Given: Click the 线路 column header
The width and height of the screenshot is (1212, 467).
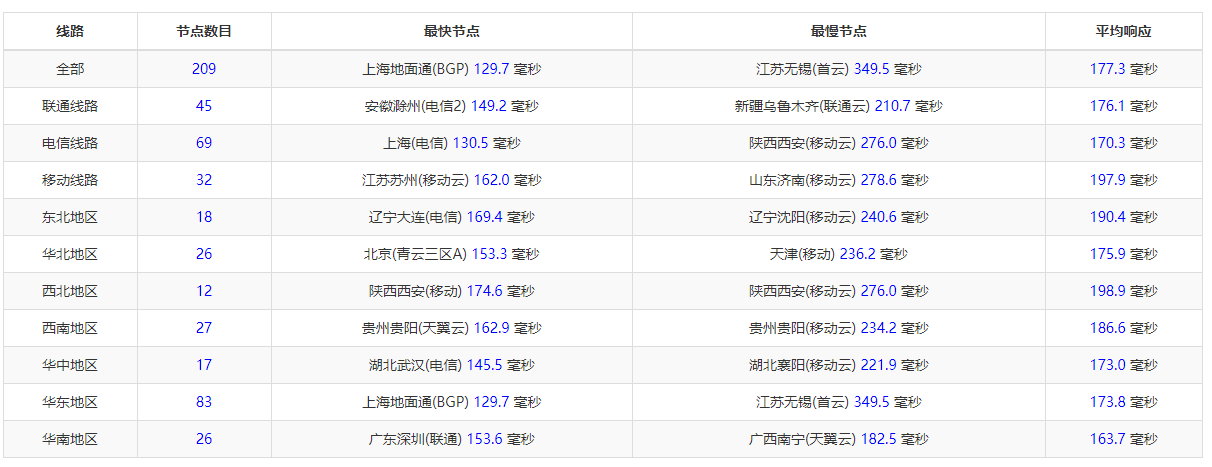Looking at the screenshot, I should [70, 31].
